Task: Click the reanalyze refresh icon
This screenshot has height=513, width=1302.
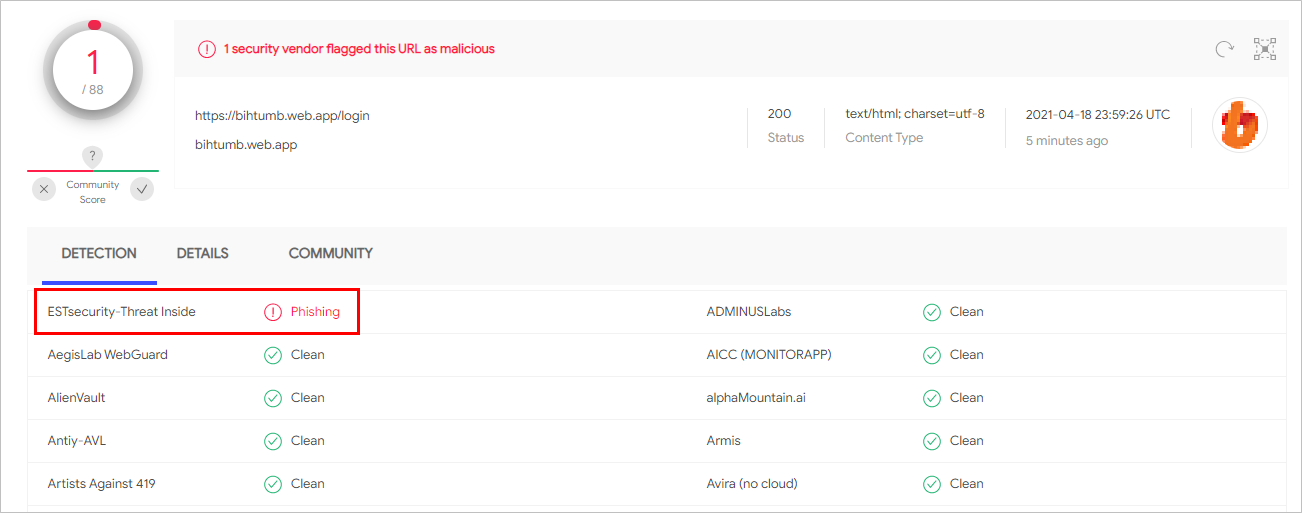Action: 1224,49
